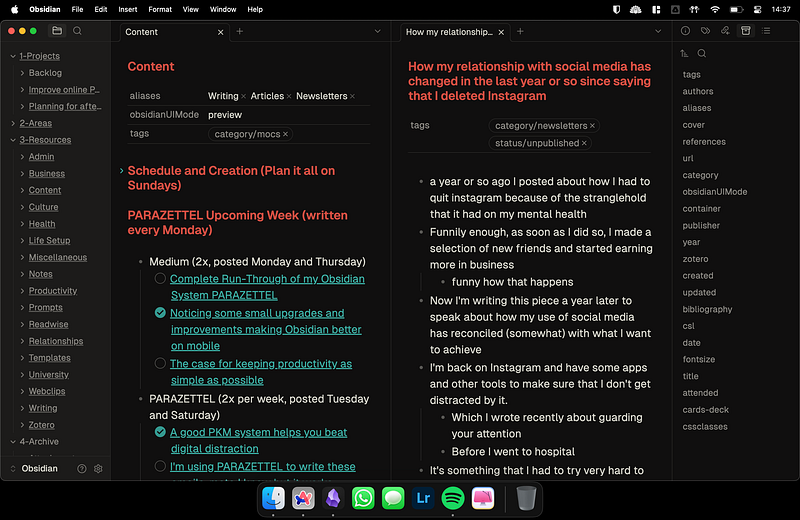Open Spotify in the dock
The width and height of the screenshot is (800, 520).
[x=453, y=498]
